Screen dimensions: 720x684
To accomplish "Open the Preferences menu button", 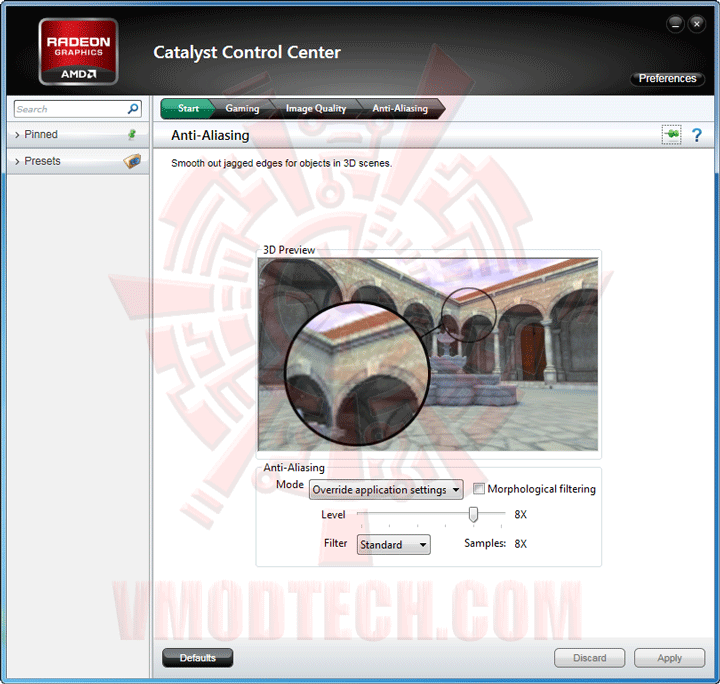I will pyautogui.click(x=667, y=78).
